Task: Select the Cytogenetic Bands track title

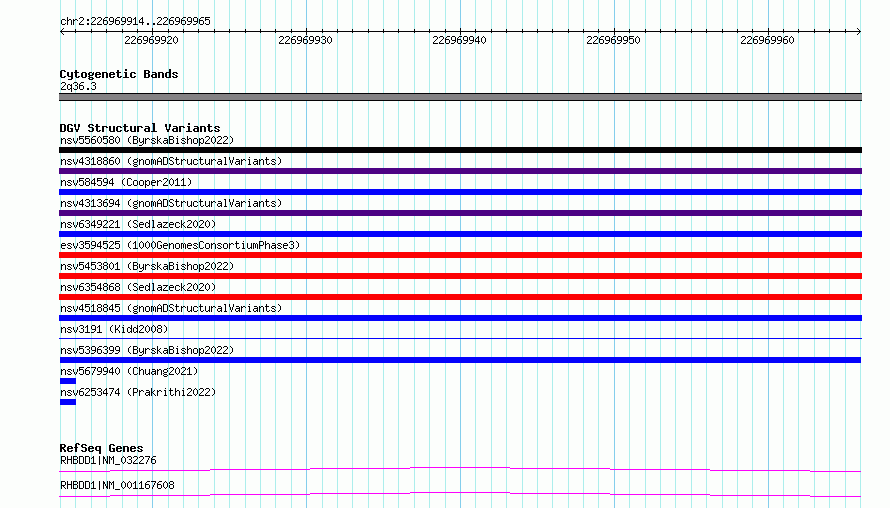Action: point(119,74)
